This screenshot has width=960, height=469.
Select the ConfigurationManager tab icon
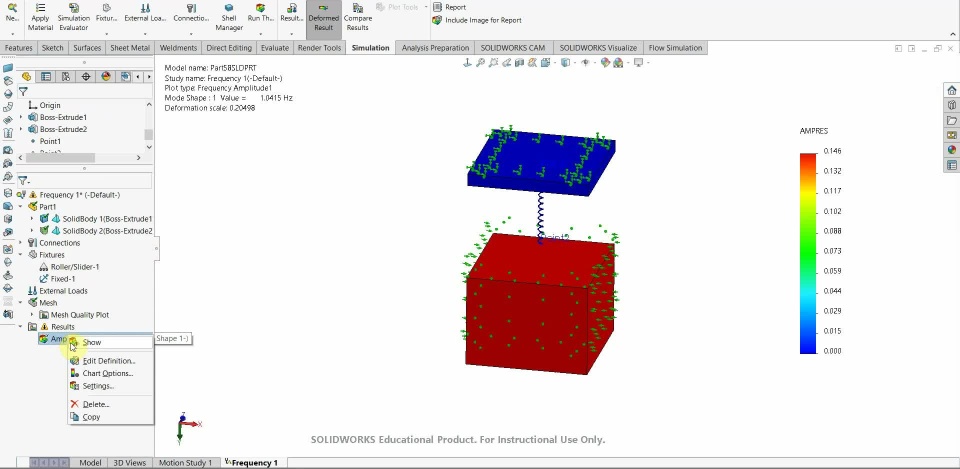66,77
